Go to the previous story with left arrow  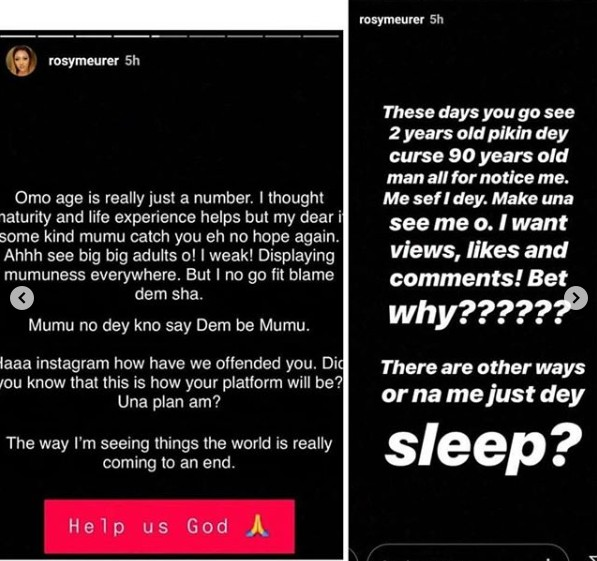coord(22,298)
